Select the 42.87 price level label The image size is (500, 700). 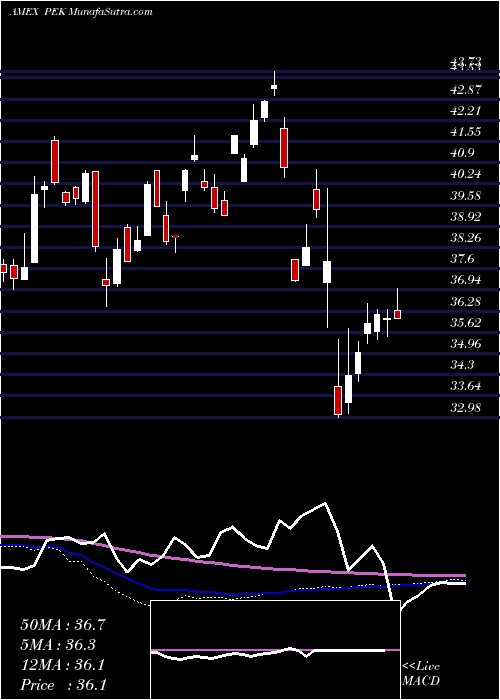click(x=466, y=89)
